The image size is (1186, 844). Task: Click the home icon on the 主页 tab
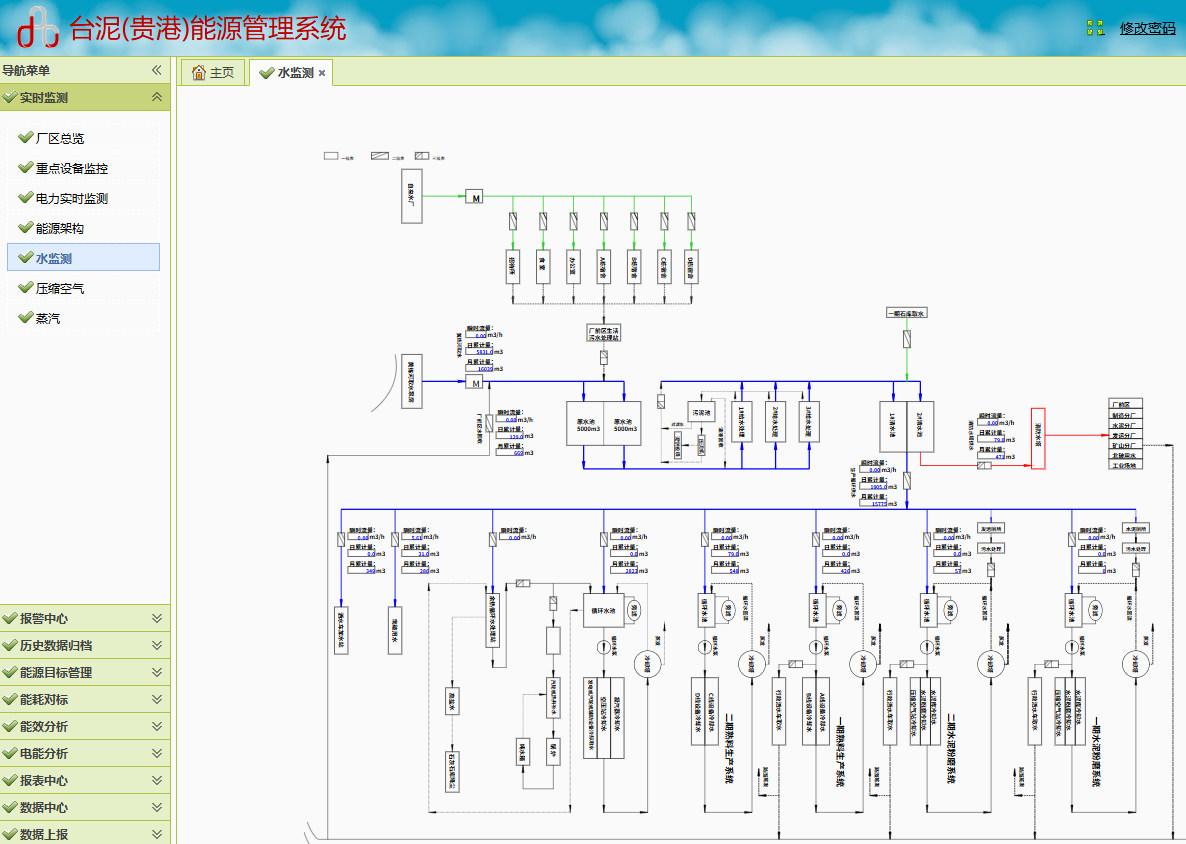pos(199,73)
